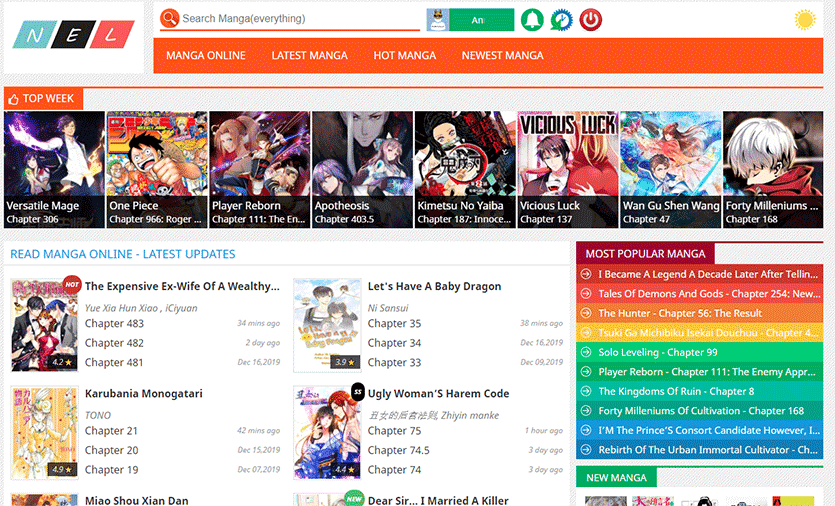The image size is (835, 506).
Task: Focus the Search Manga input field
Action: (300, 19)
